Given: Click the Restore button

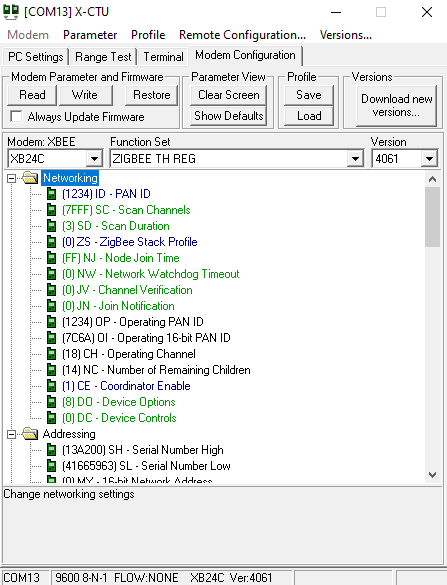Looking at the screenshot, I should click(151, 95).
